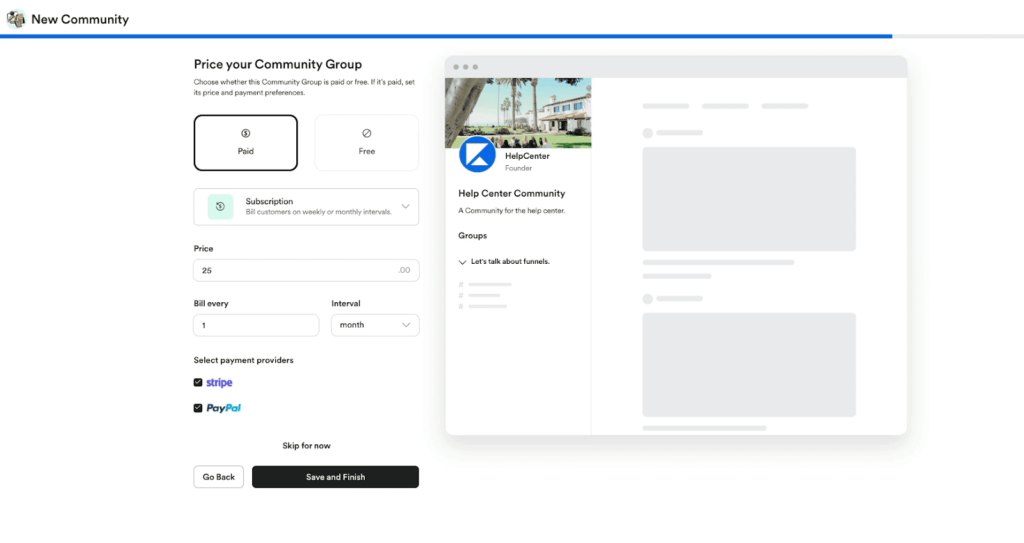The image size is (1024, 543).
Task: Click the HelpCenter blue logo avatar
Action: [x=477, y=155]
